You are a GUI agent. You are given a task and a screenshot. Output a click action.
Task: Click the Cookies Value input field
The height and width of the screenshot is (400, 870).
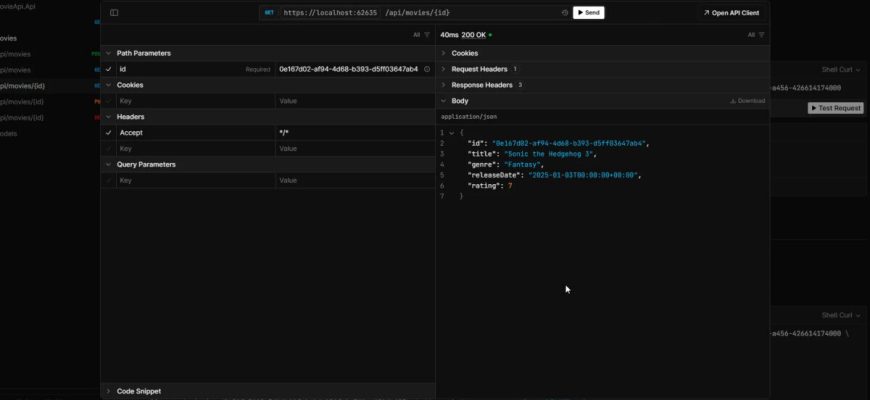355,101
